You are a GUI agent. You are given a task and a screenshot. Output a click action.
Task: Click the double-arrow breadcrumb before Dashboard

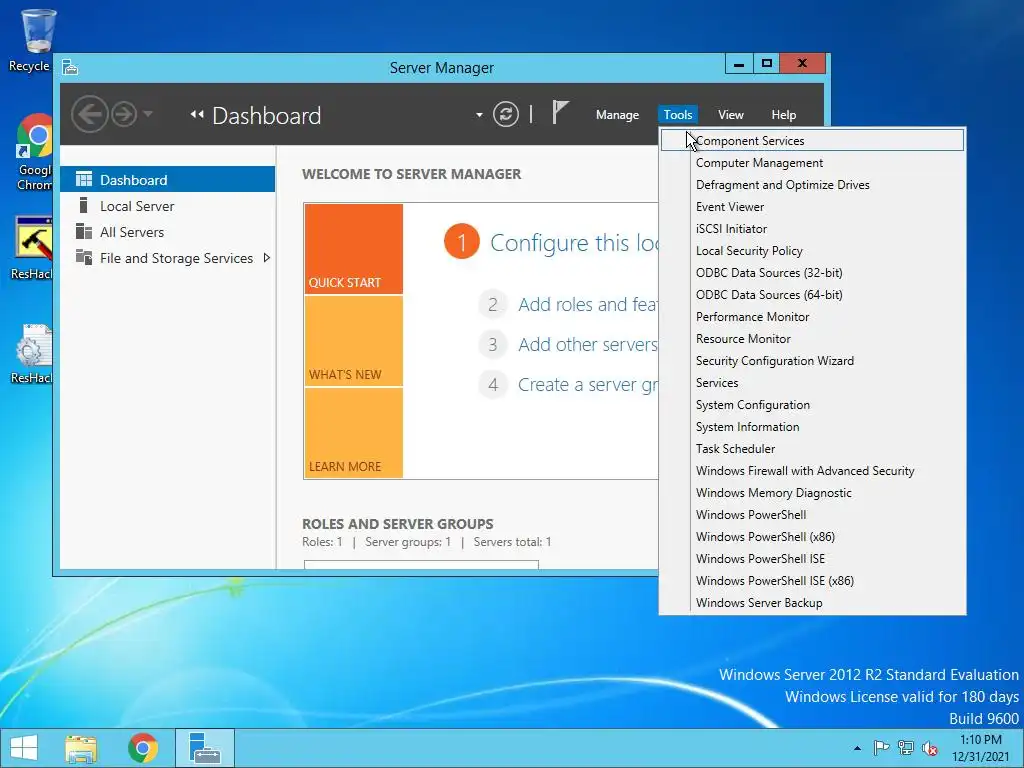(197, 114)
